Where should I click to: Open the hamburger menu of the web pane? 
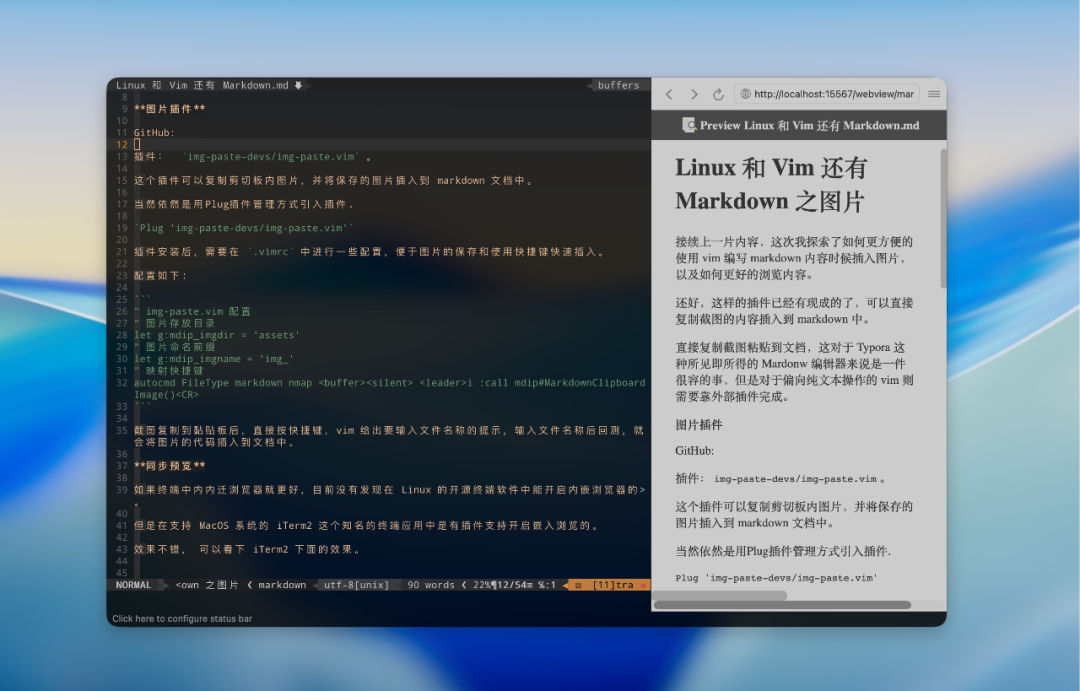coord(934,94)
